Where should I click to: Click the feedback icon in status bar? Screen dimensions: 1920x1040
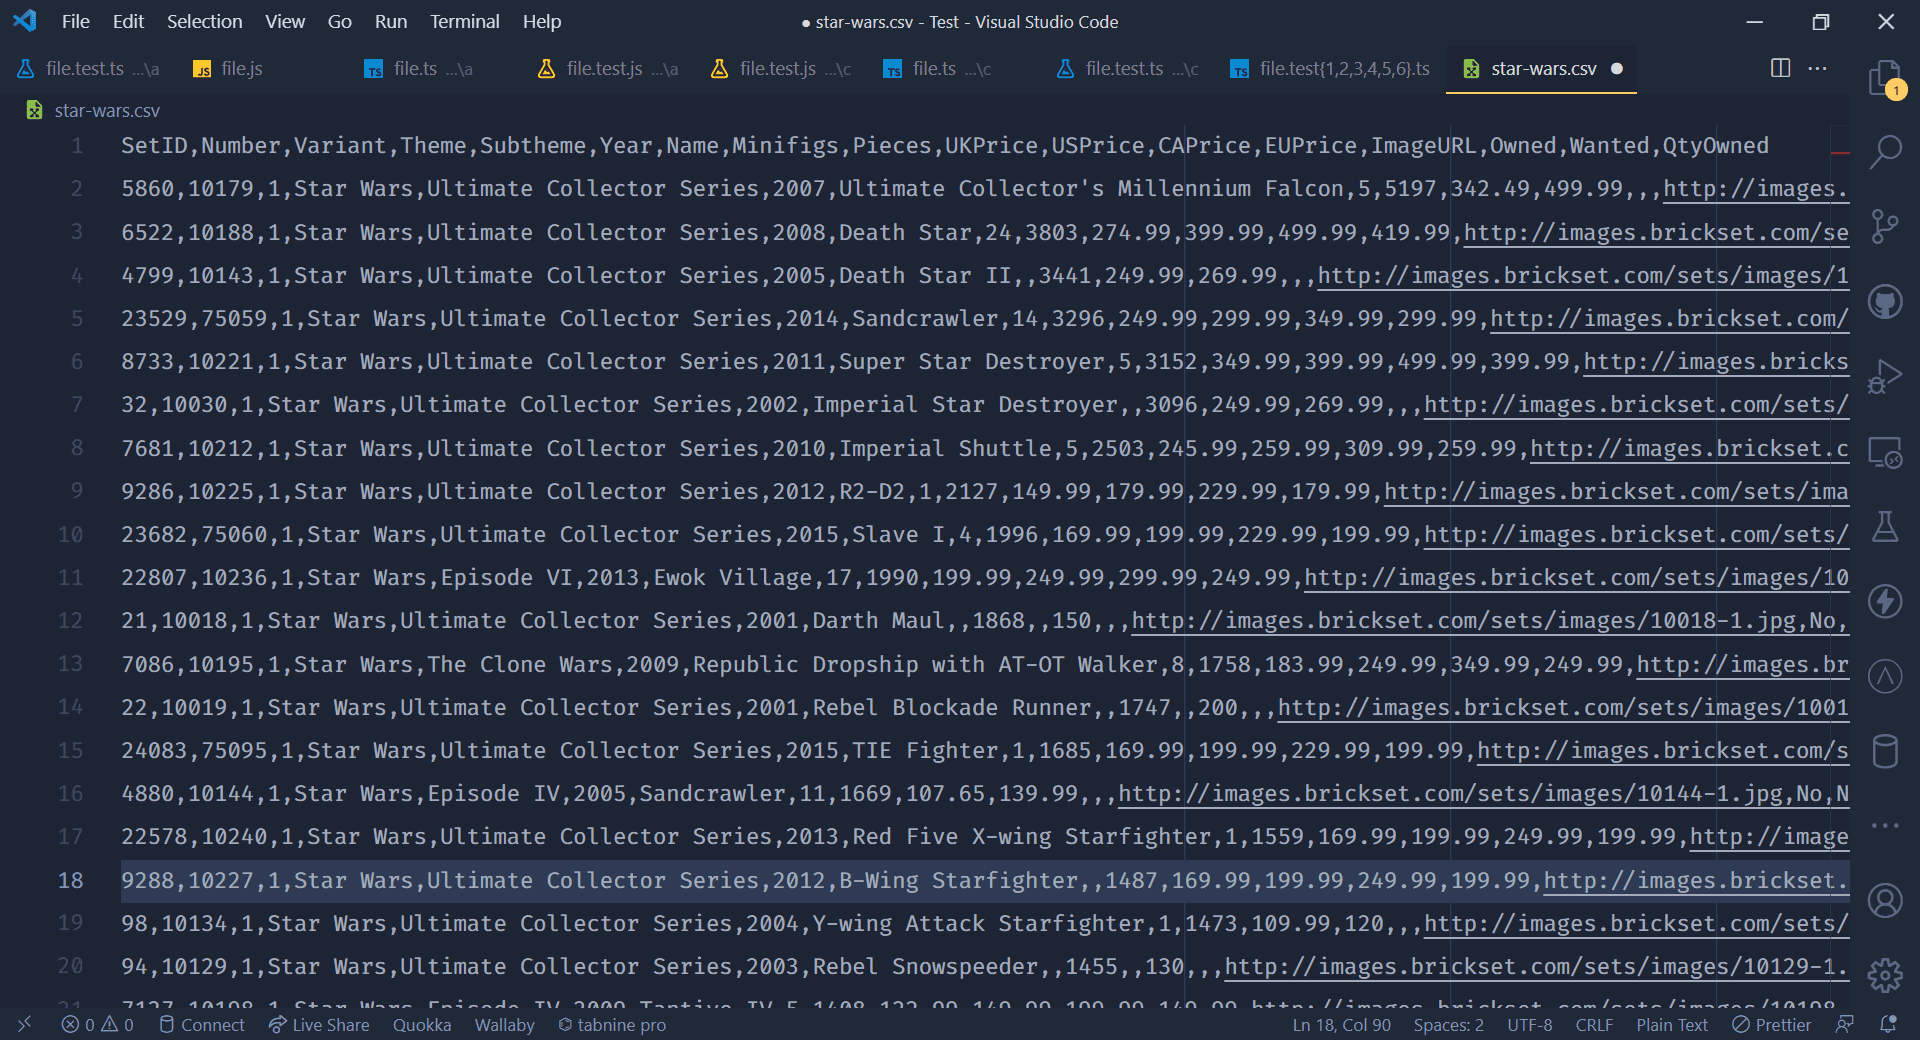pos(1845,1024)
